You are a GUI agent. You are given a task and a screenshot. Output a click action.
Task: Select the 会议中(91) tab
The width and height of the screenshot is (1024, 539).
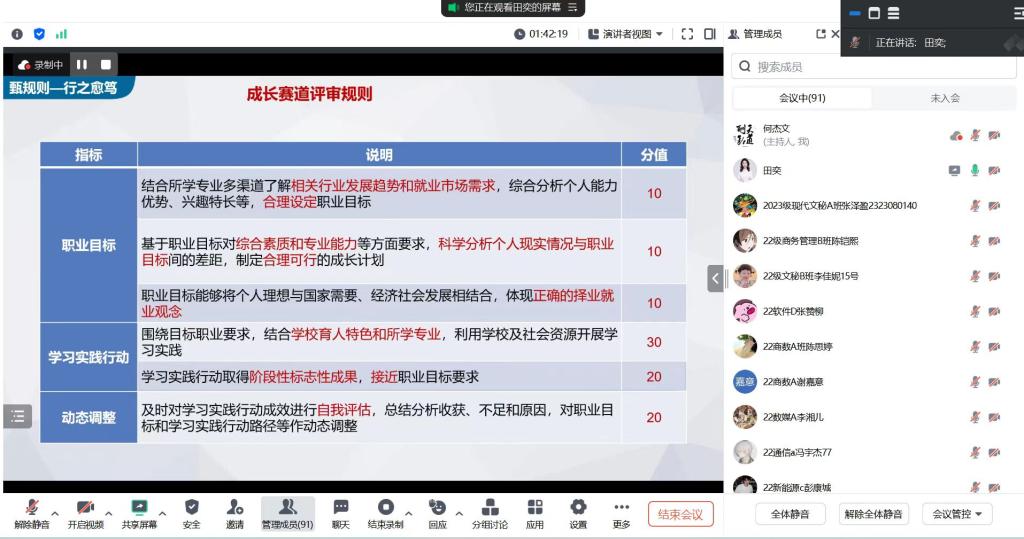coord(802,98)
